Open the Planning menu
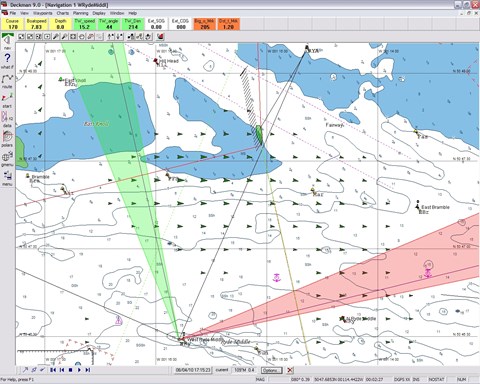 pos(81,13)
